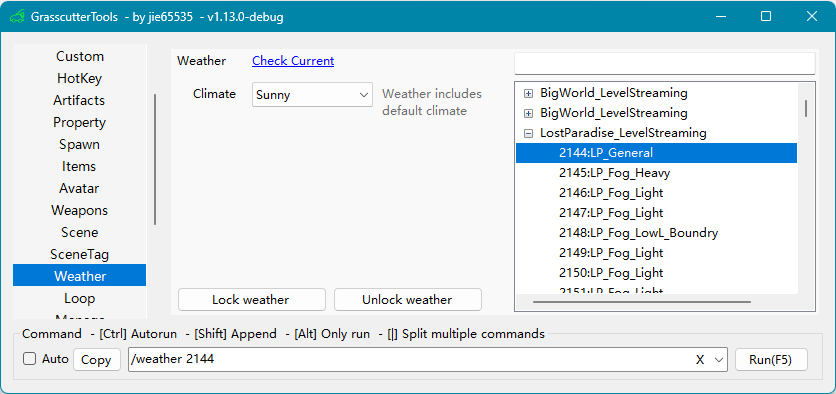Screen dimensions: 836x394
Task: Expand the first BigWorld_LevelStreaming node
Action: pyautogui.click(x=528, y=93)
